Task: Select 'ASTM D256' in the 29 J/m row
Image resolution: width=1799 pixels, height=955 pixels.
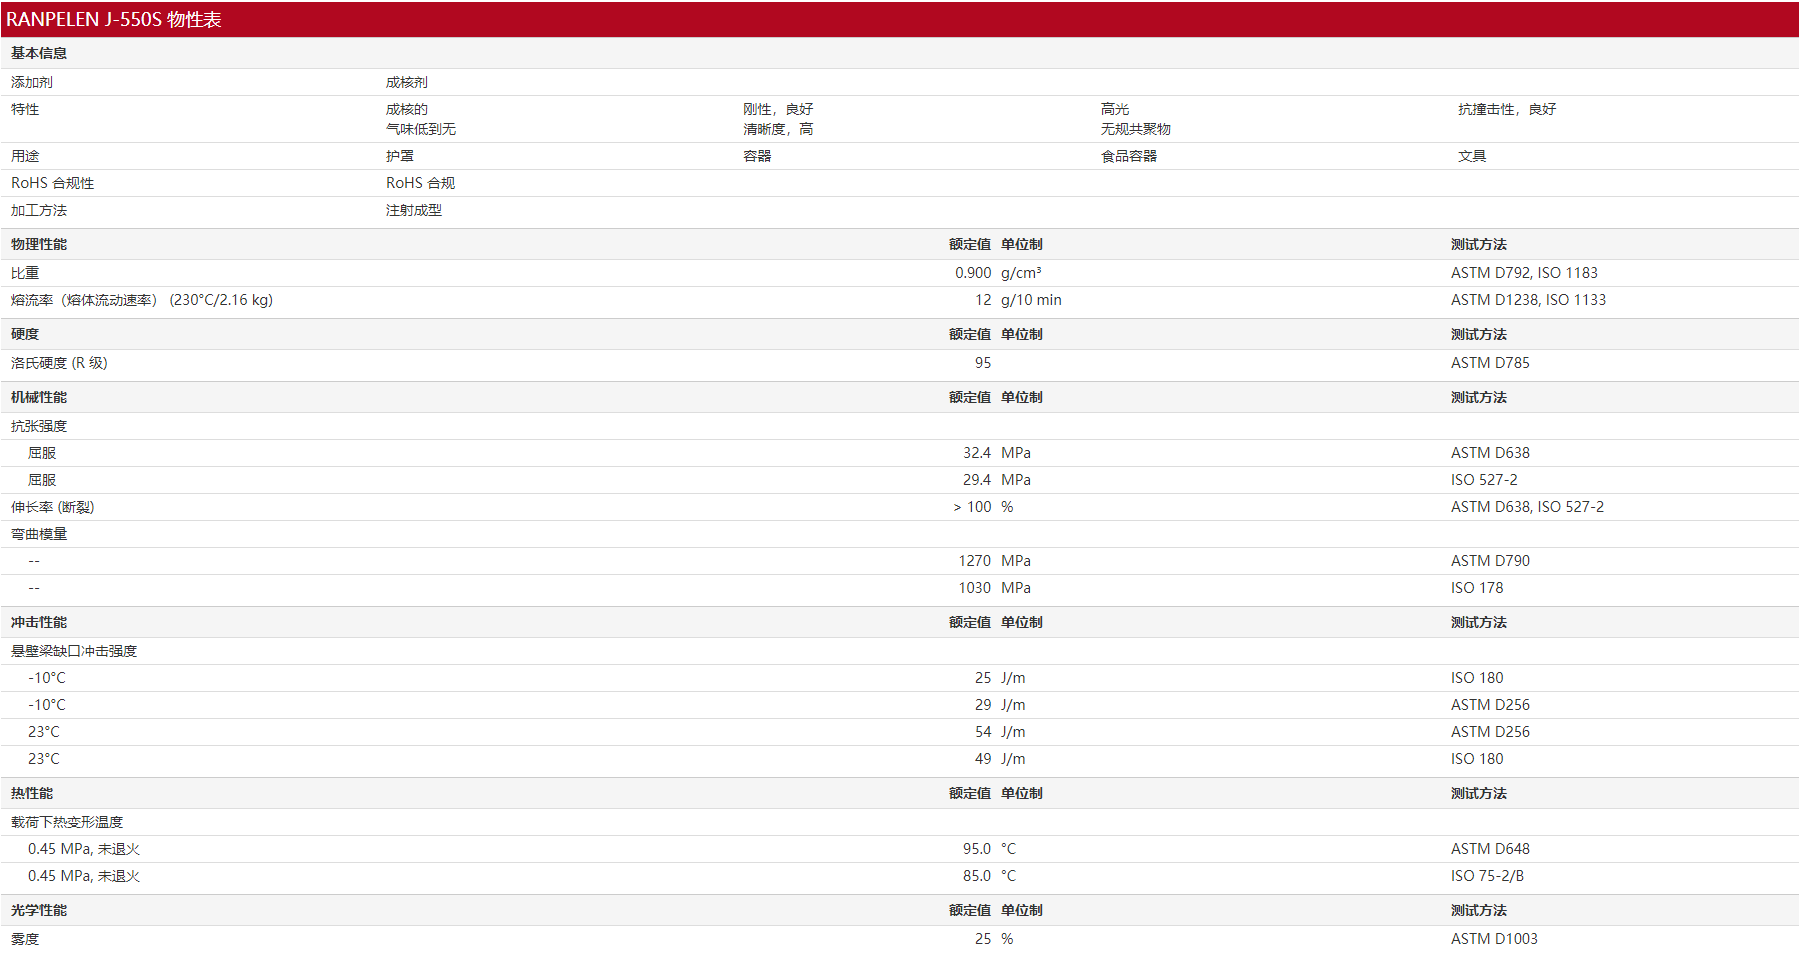Action: pos(1490,705)
